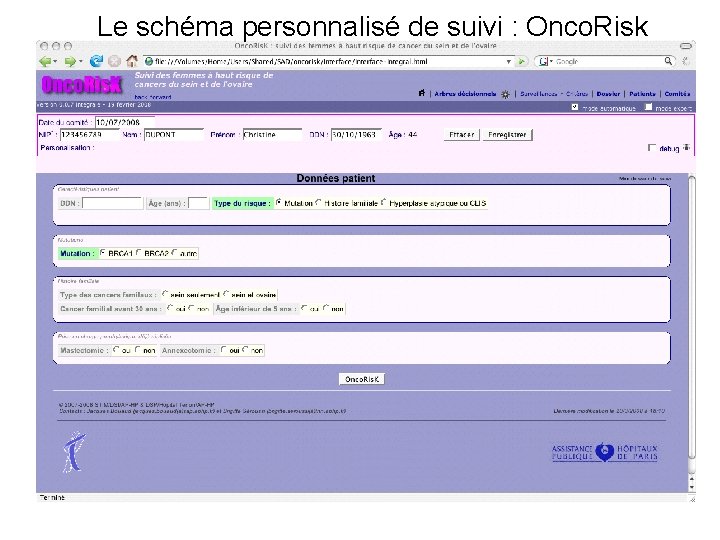Open the Google search engine selector
This screenshot has height=540, width=720.
545,61
